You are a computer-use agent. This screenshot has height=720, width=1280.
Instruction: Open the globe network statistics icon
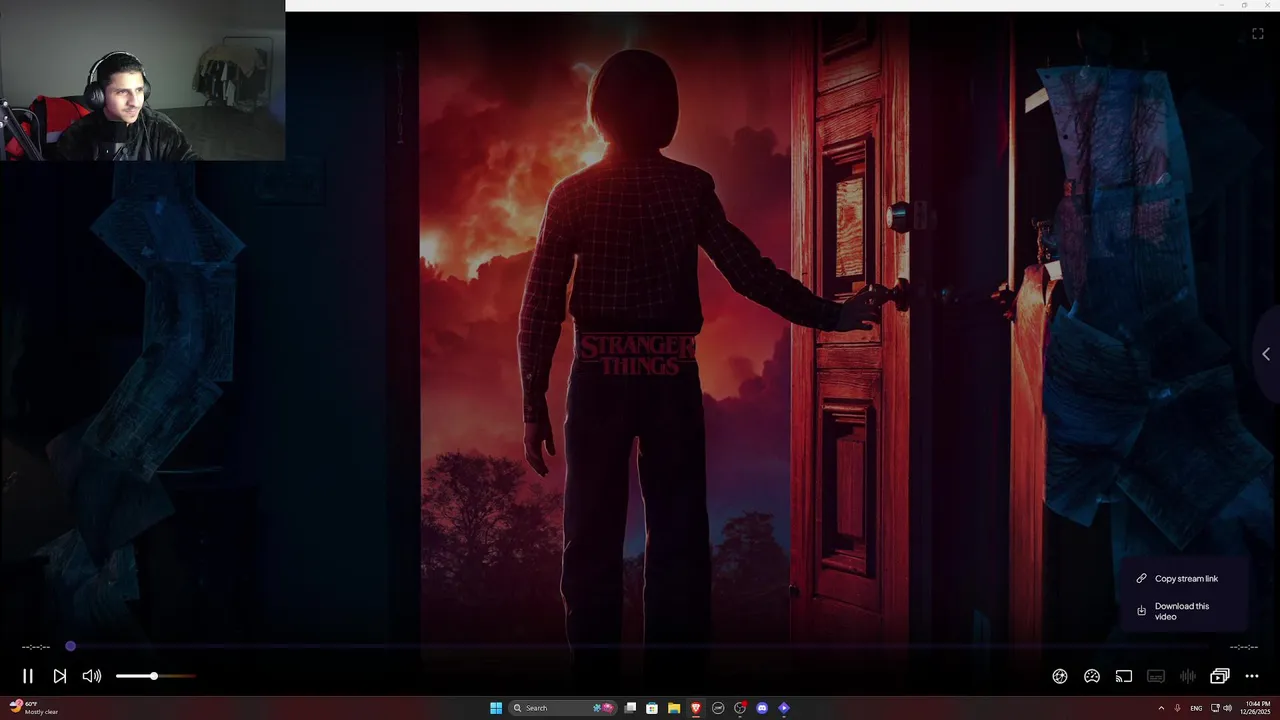(1060, 676)
